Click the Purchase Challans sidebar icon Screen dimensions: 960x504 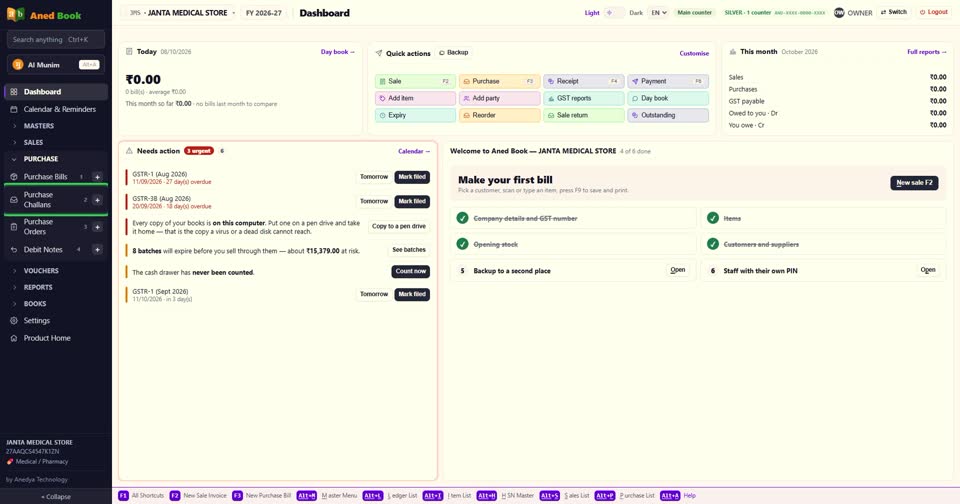point(13,200)
